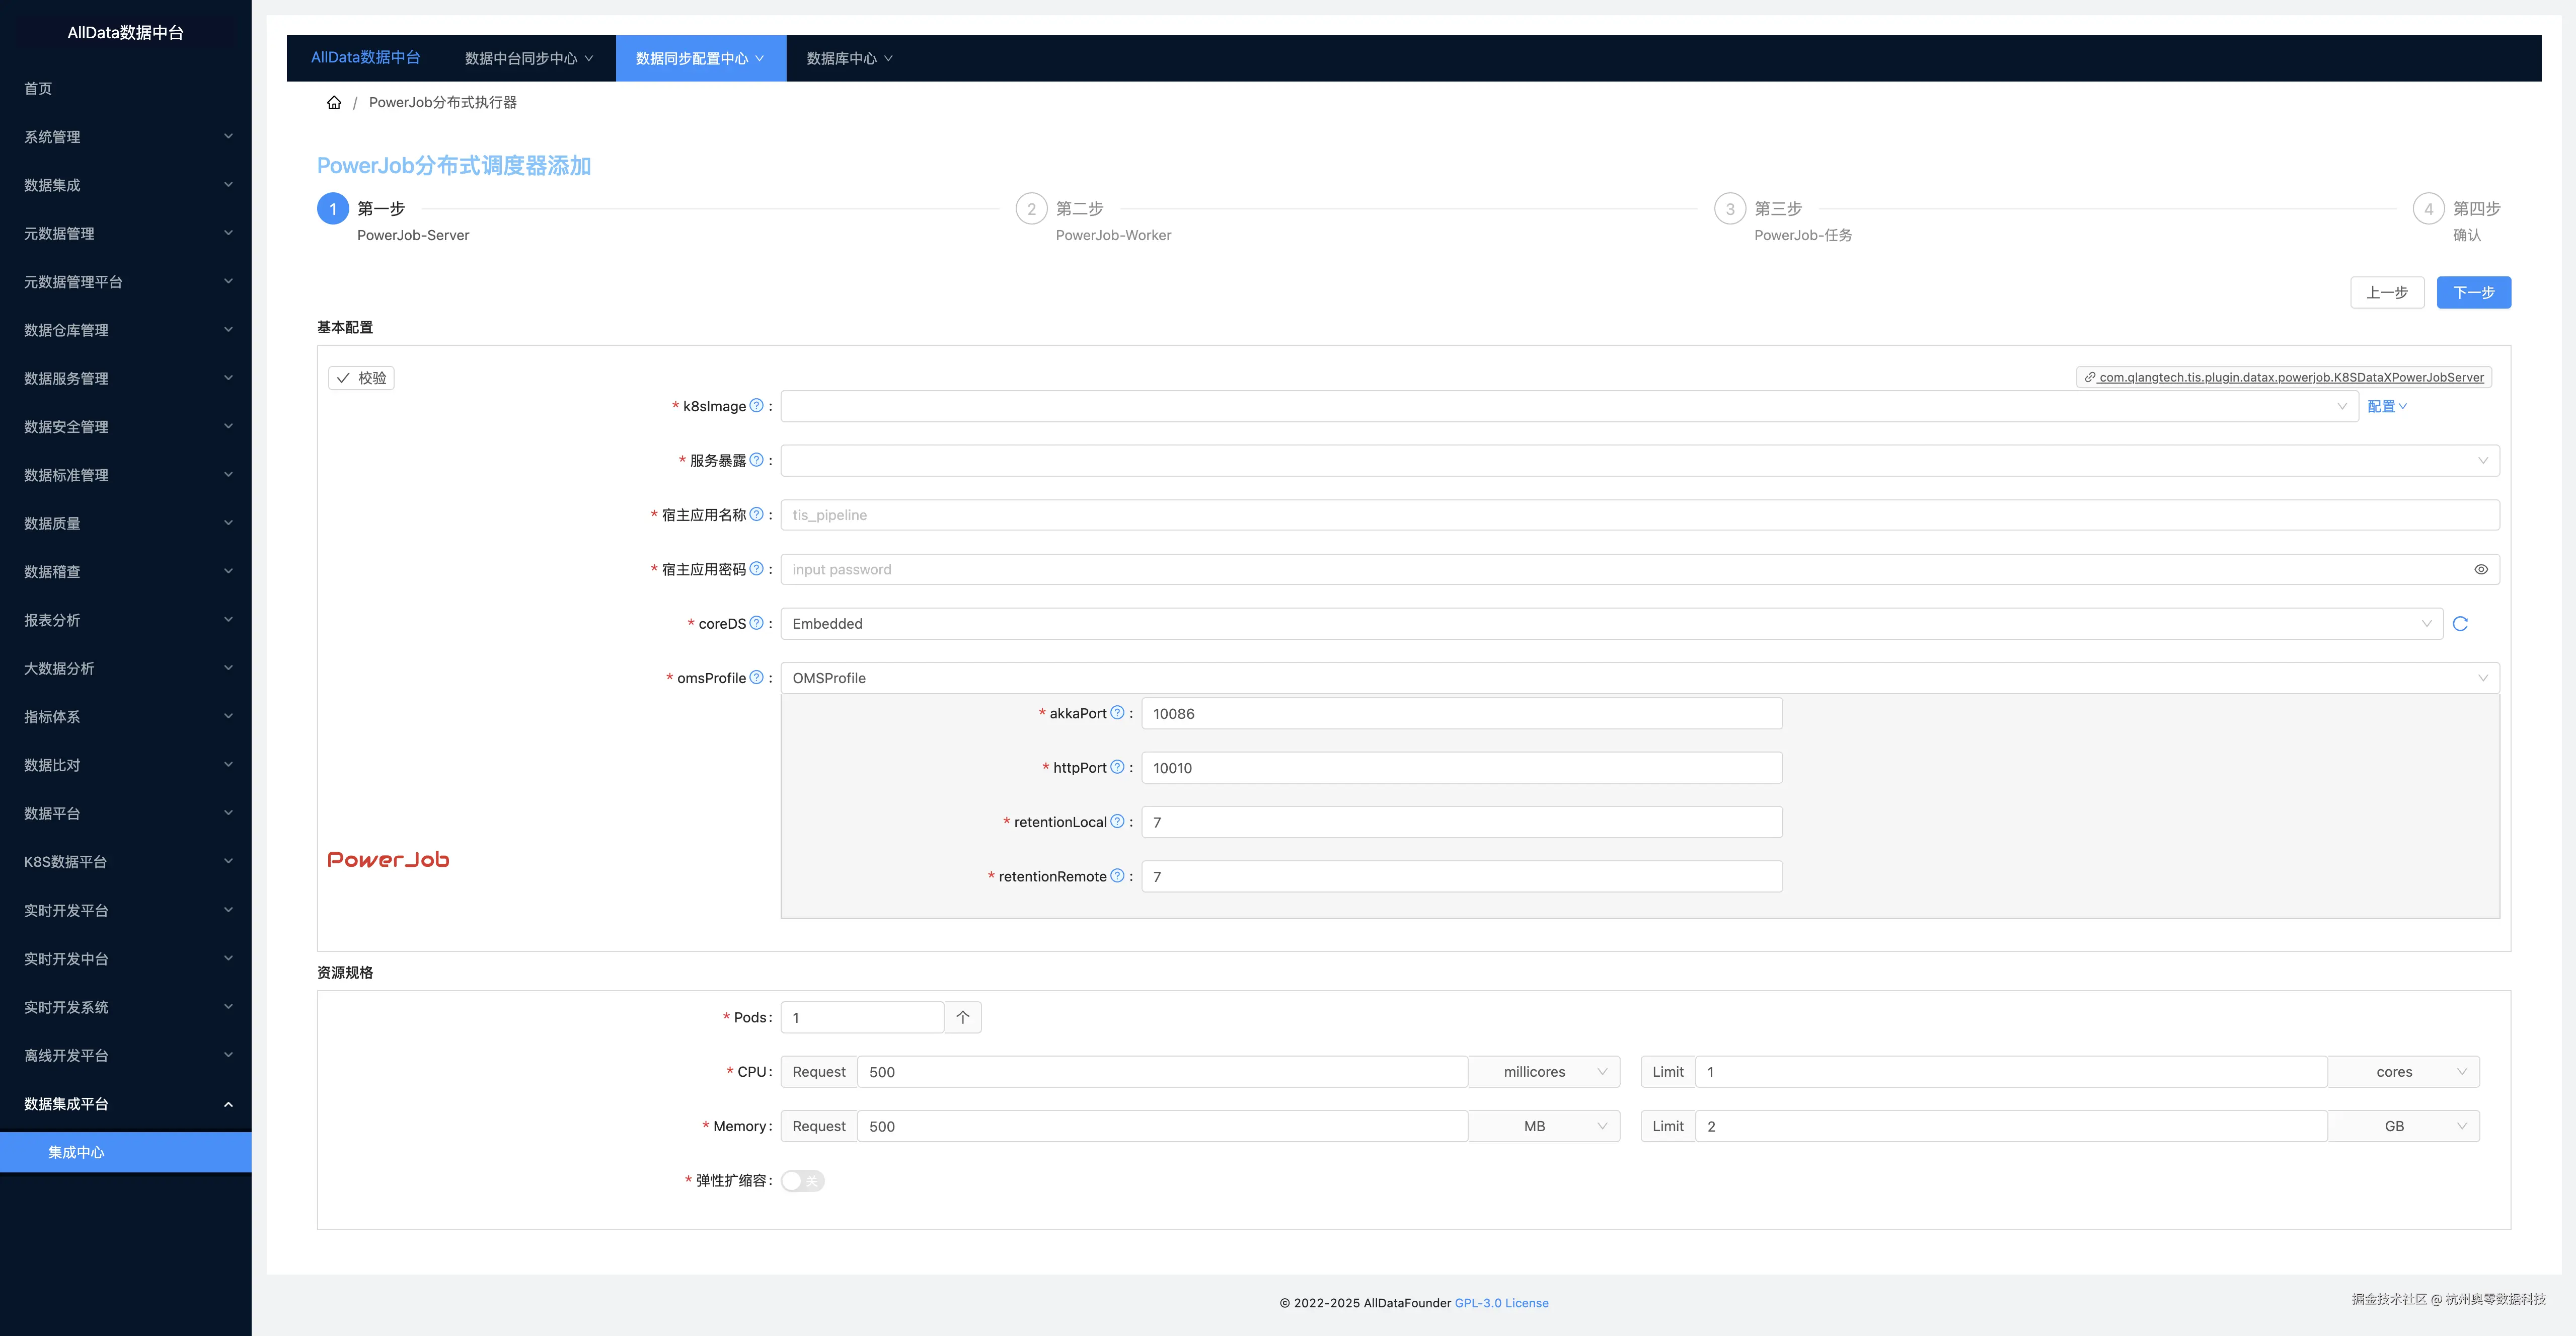Image resolution: width=2576 pixels, height=1336 pixels.
Task: Click the 宿主应用名称 input field
Action: click(1639, 515)
